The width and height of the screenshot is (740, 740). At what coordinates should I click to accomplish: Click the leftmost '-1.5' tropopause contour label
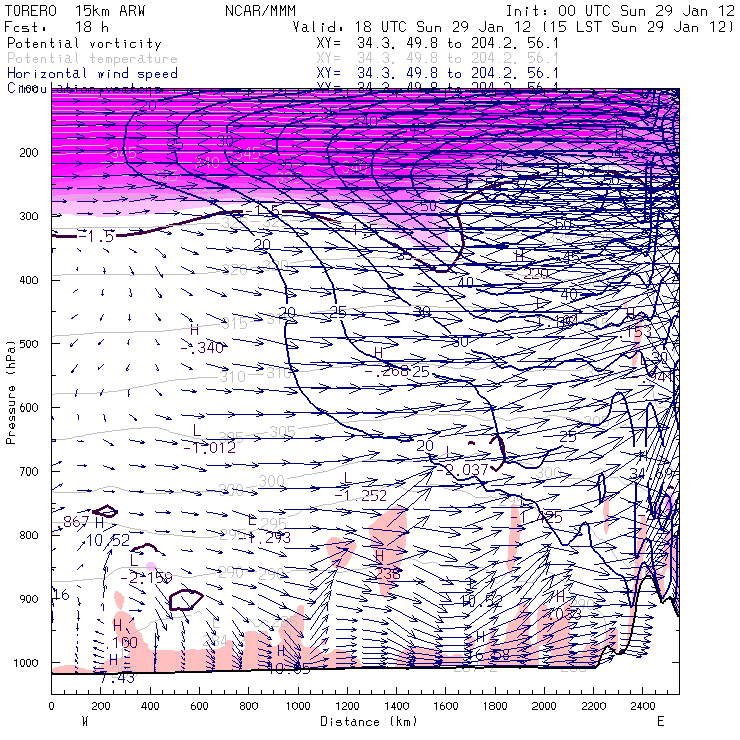[96, 236]
